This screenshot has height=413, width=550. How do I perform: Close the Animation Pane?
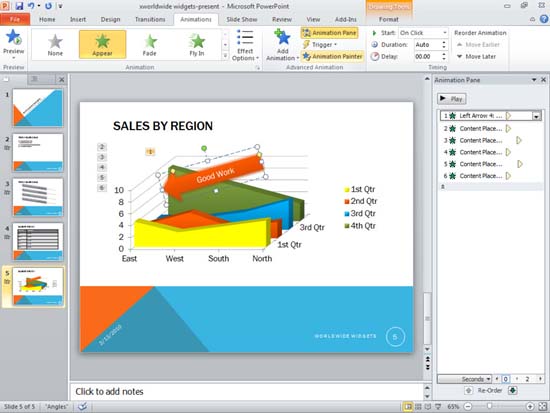543,80
